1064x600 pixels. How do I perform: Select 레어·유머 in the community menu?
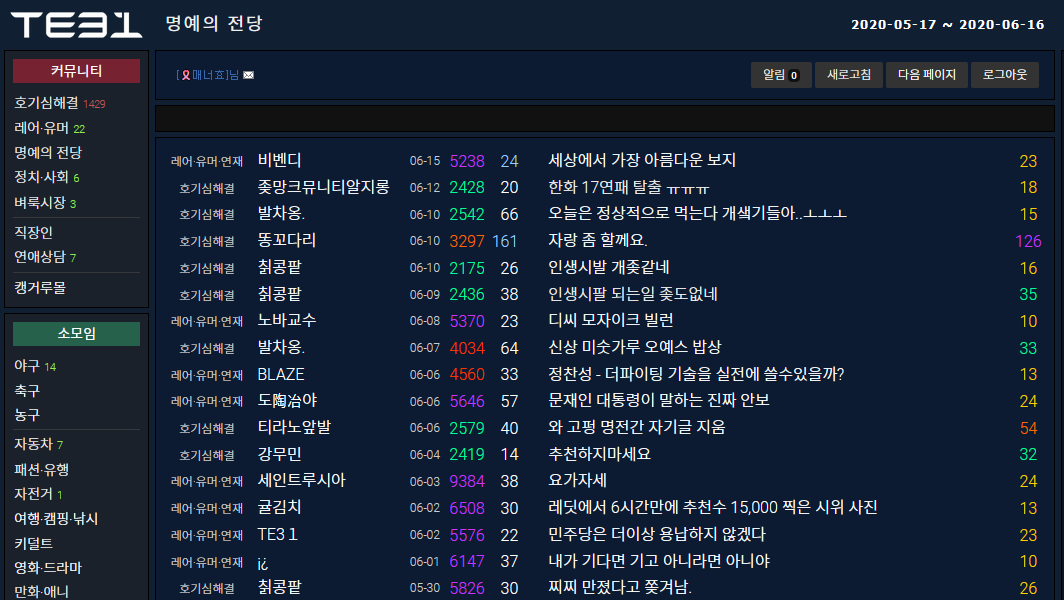(41, 128)
